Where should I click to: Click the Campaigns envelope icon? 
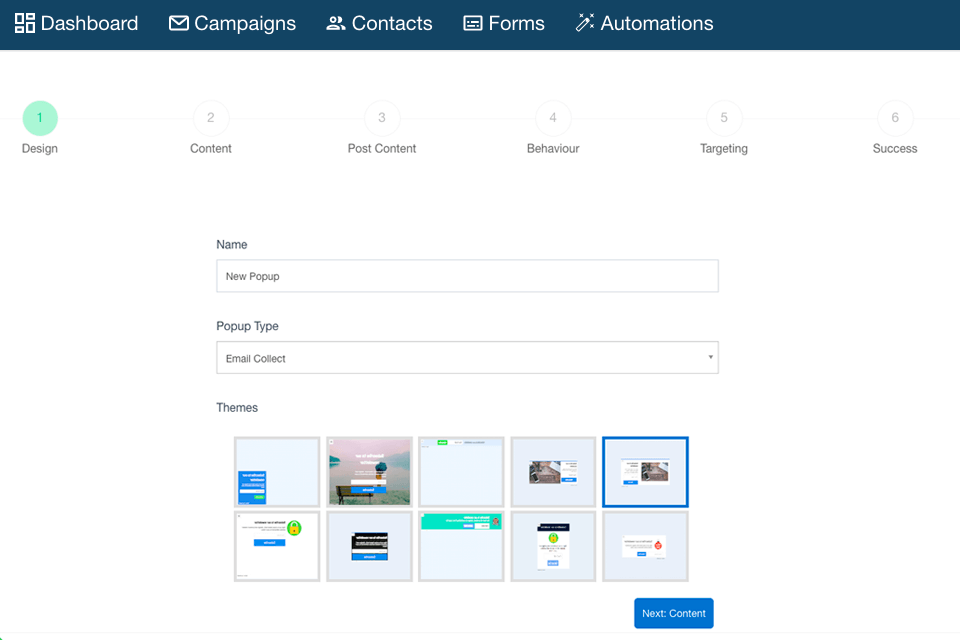pyautogui.click(x=178, y=22)
